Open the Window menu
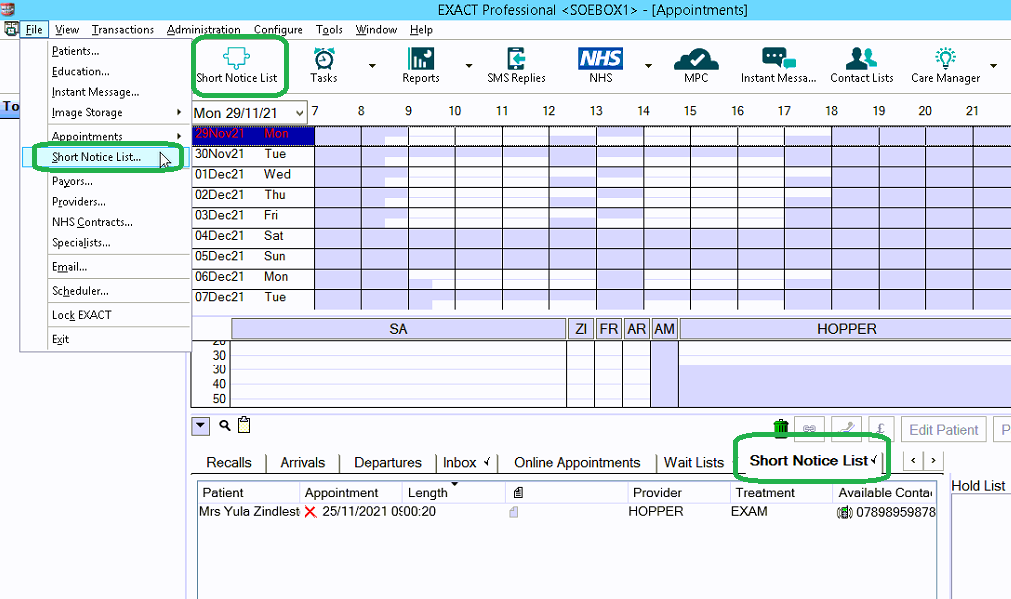This screenshot has height=599, width=1011. tap(376, 30)
